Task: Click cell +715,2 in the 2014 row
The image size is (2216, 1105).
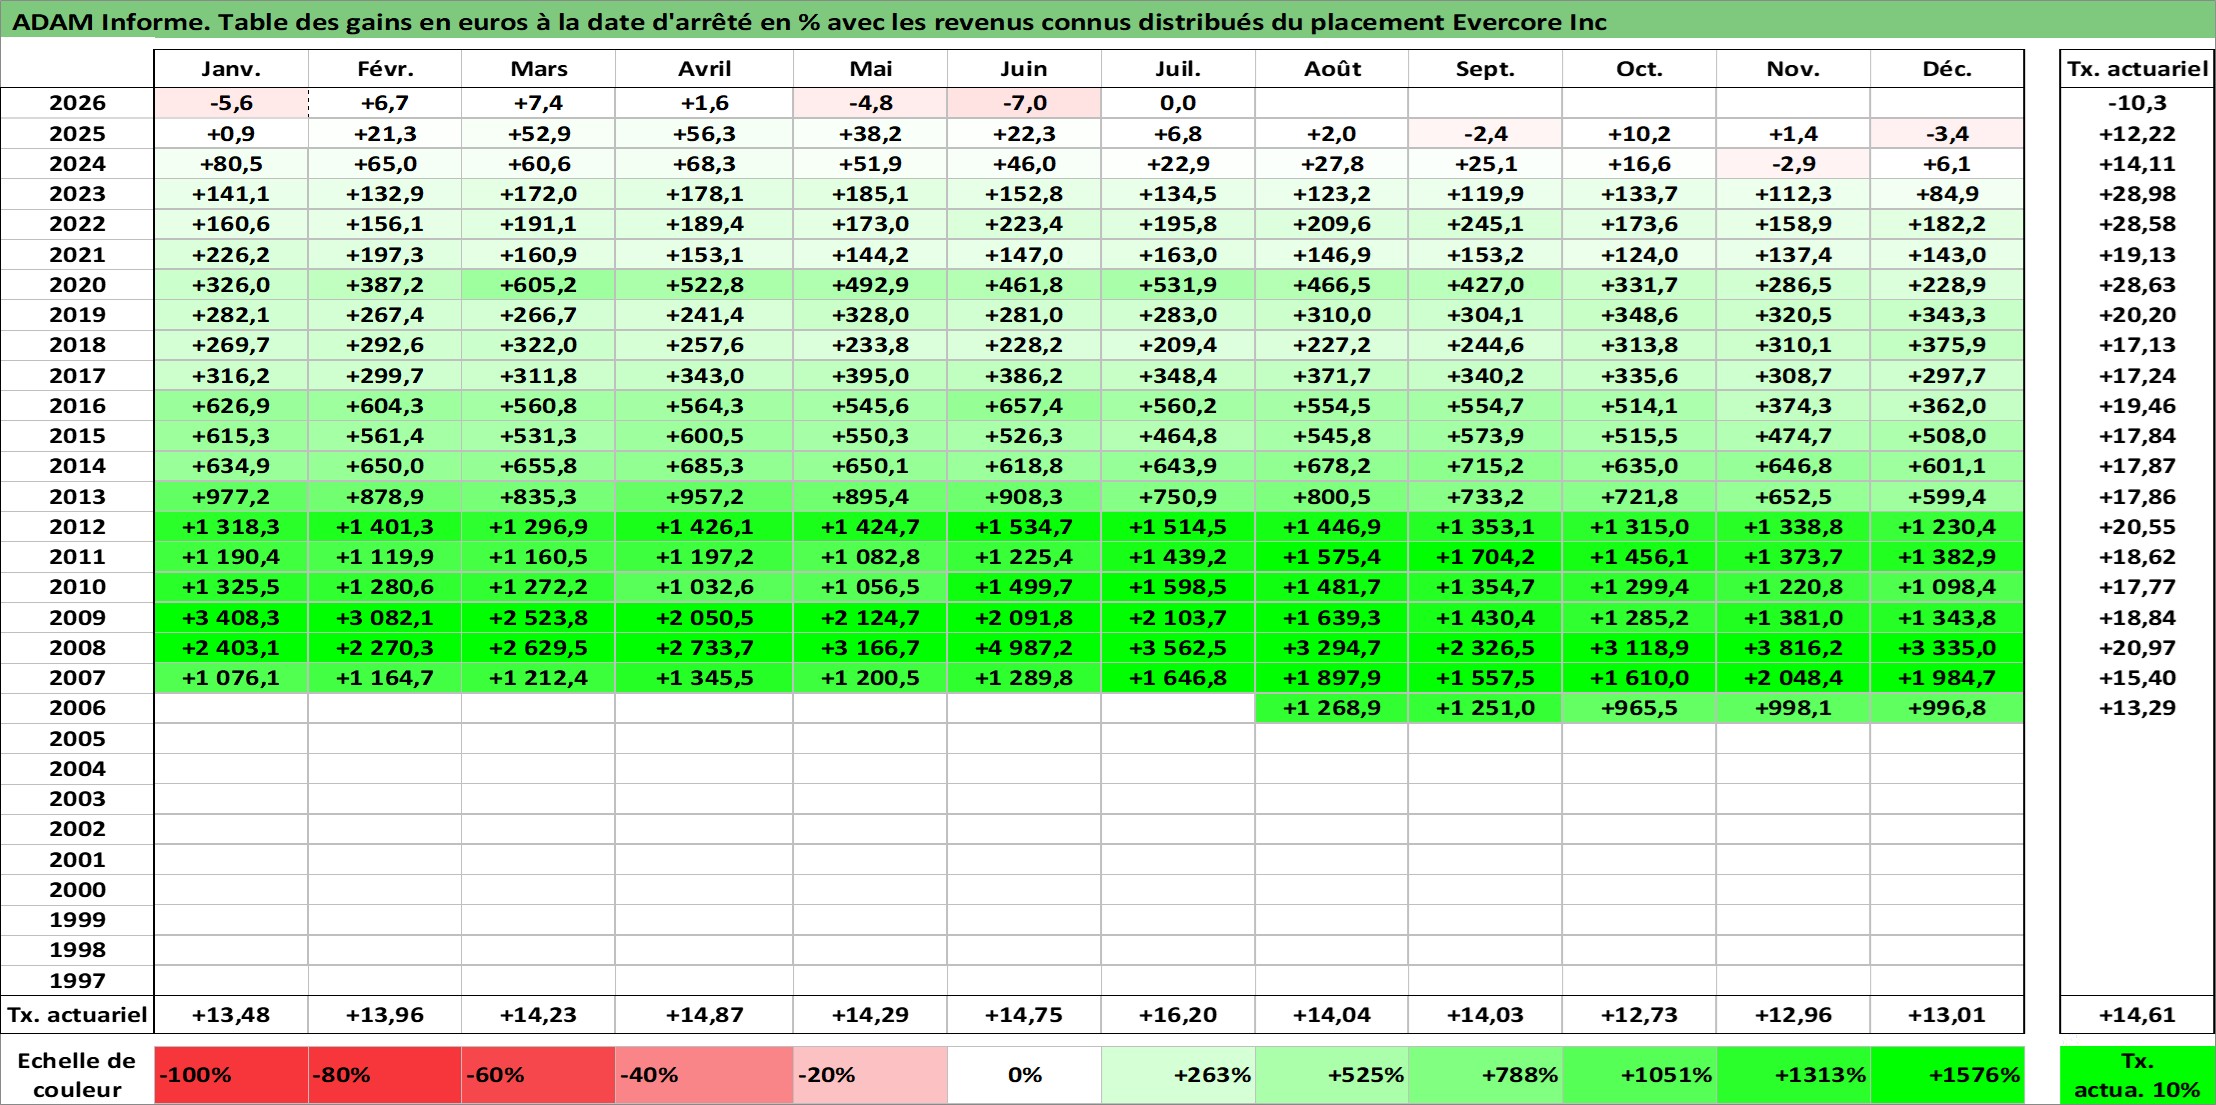Action: pos(1485,466)
